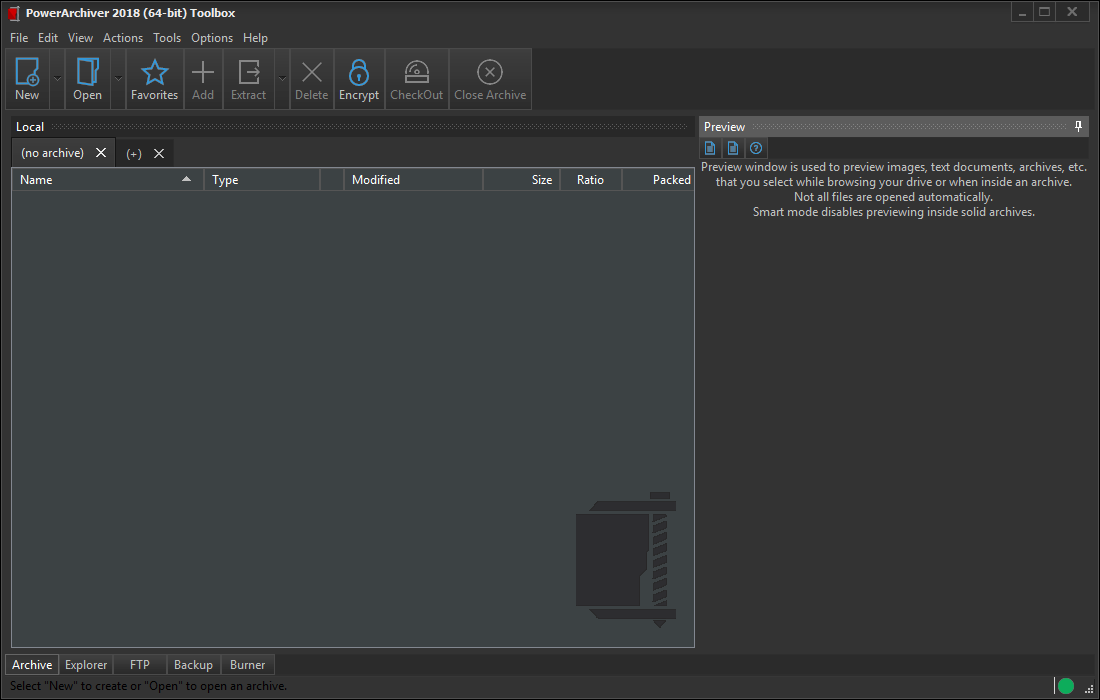Toggle the Name column sort arrow

click(187, 180)
